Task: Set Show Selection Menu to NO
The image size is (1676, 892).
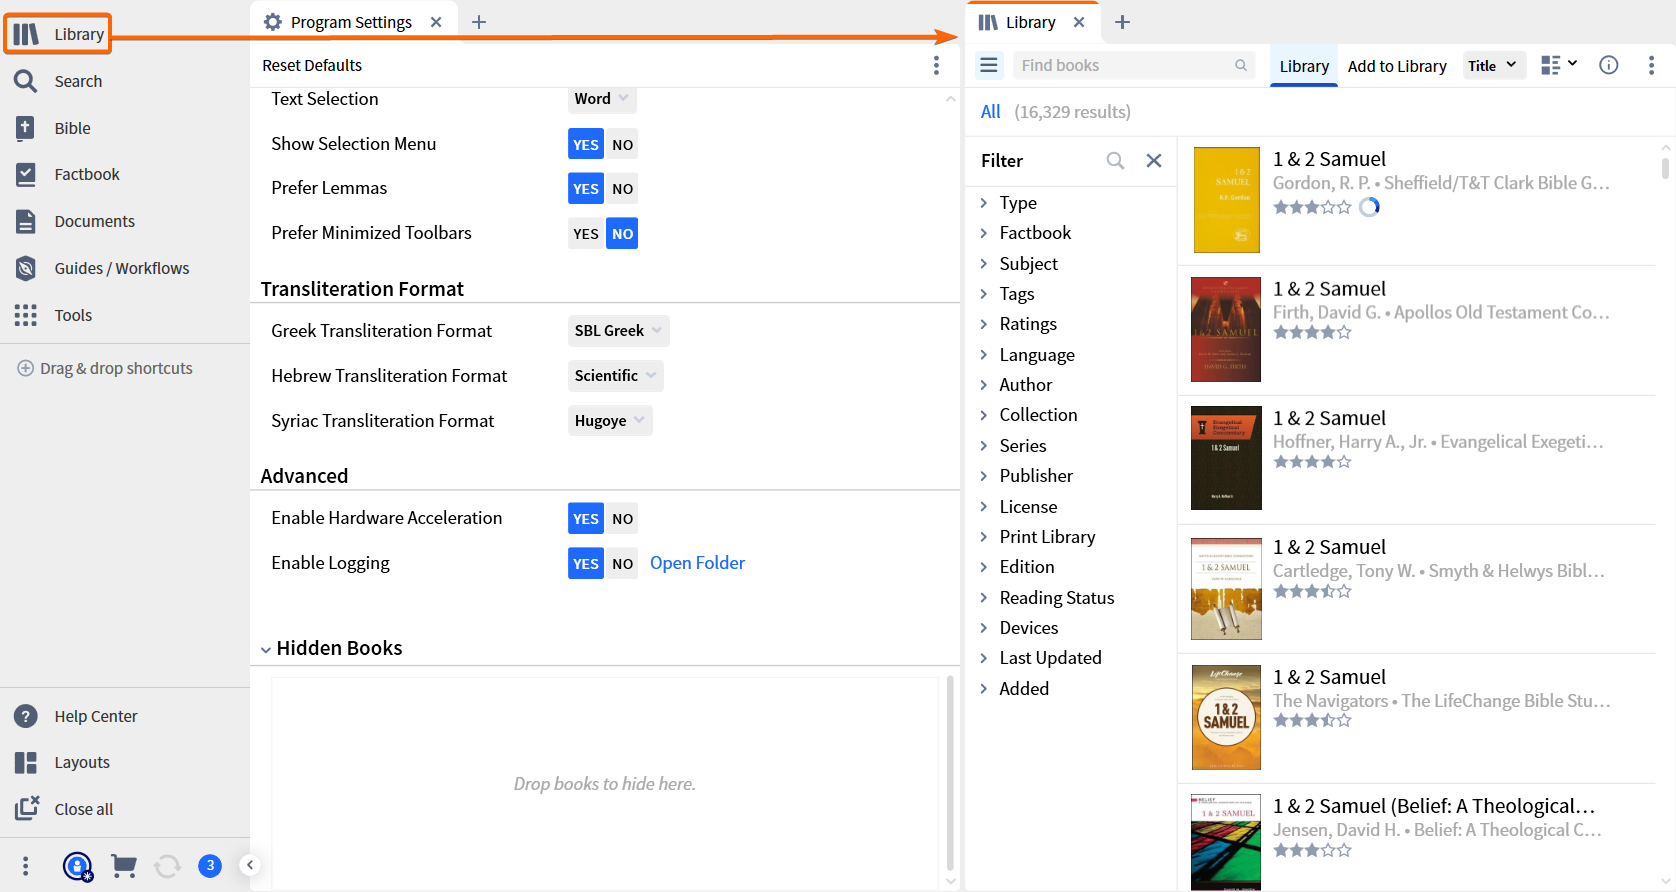Action: click(x=622, y=144)
